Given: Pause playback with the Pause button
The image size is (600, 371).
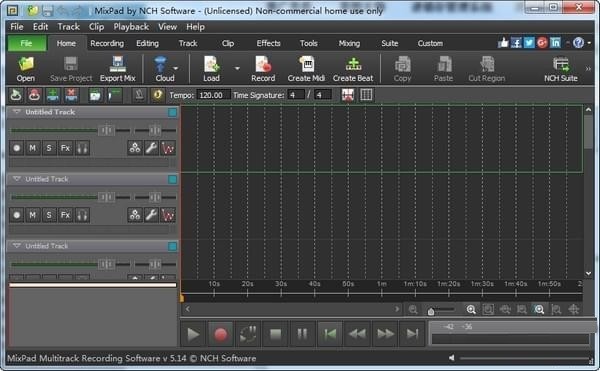Looking at the screenshot, I should (x=302, y=334).
